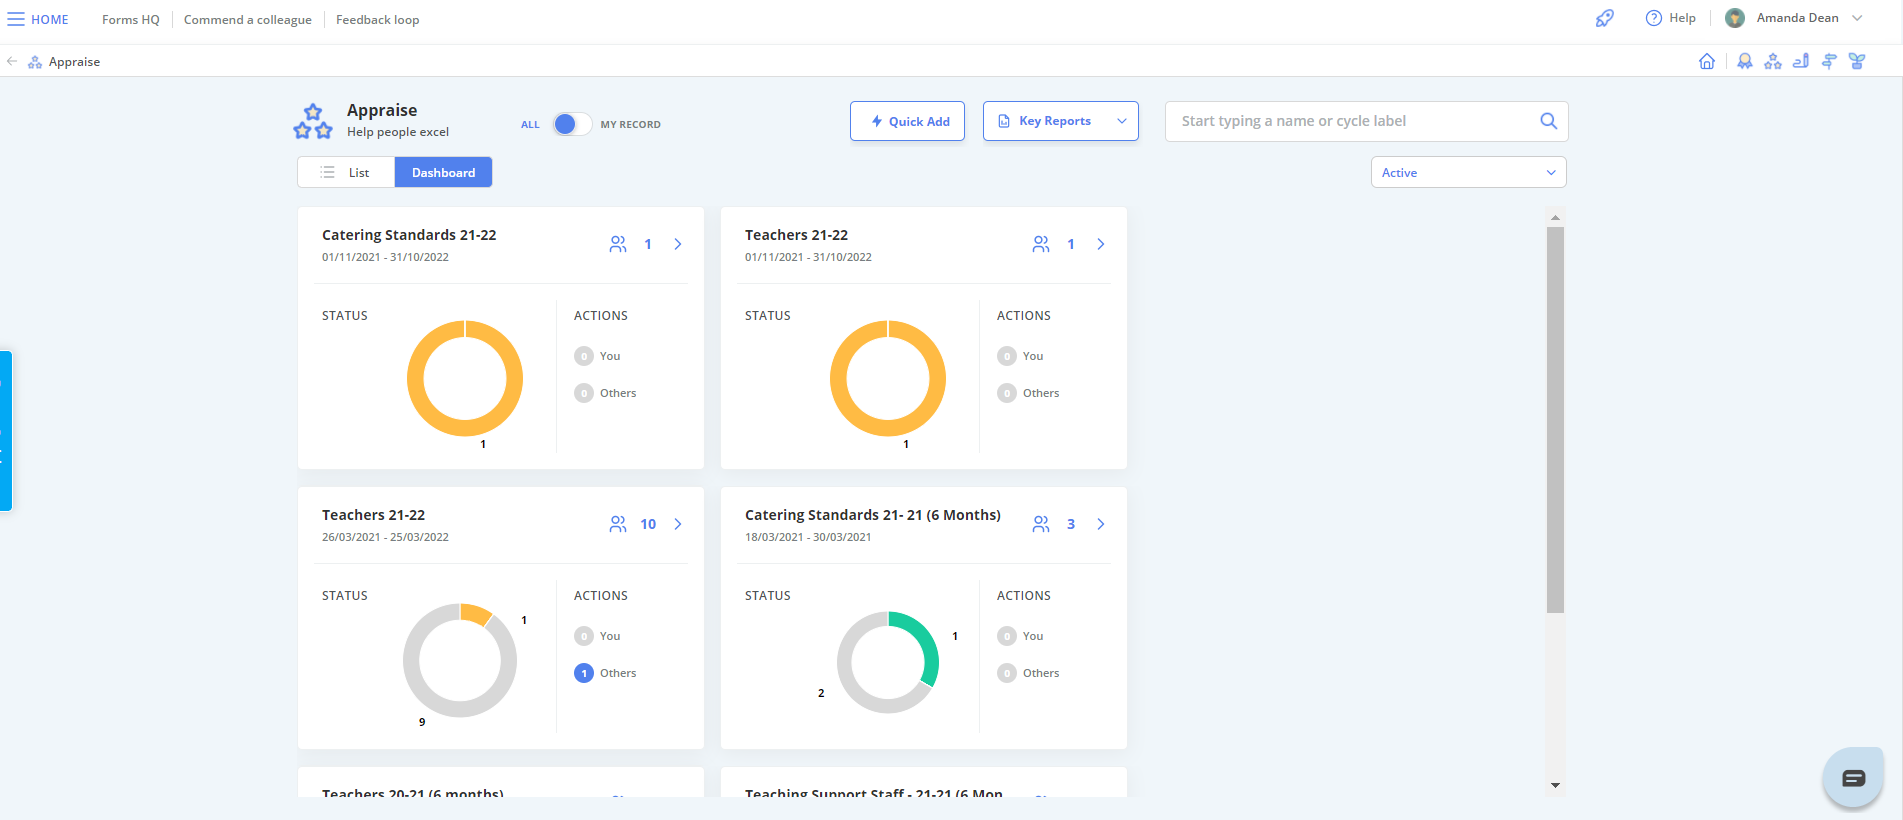Open Forms HQ in the top menu
Image resolution: width=1903 pixels, height=820 pixels.
(131, 19)
